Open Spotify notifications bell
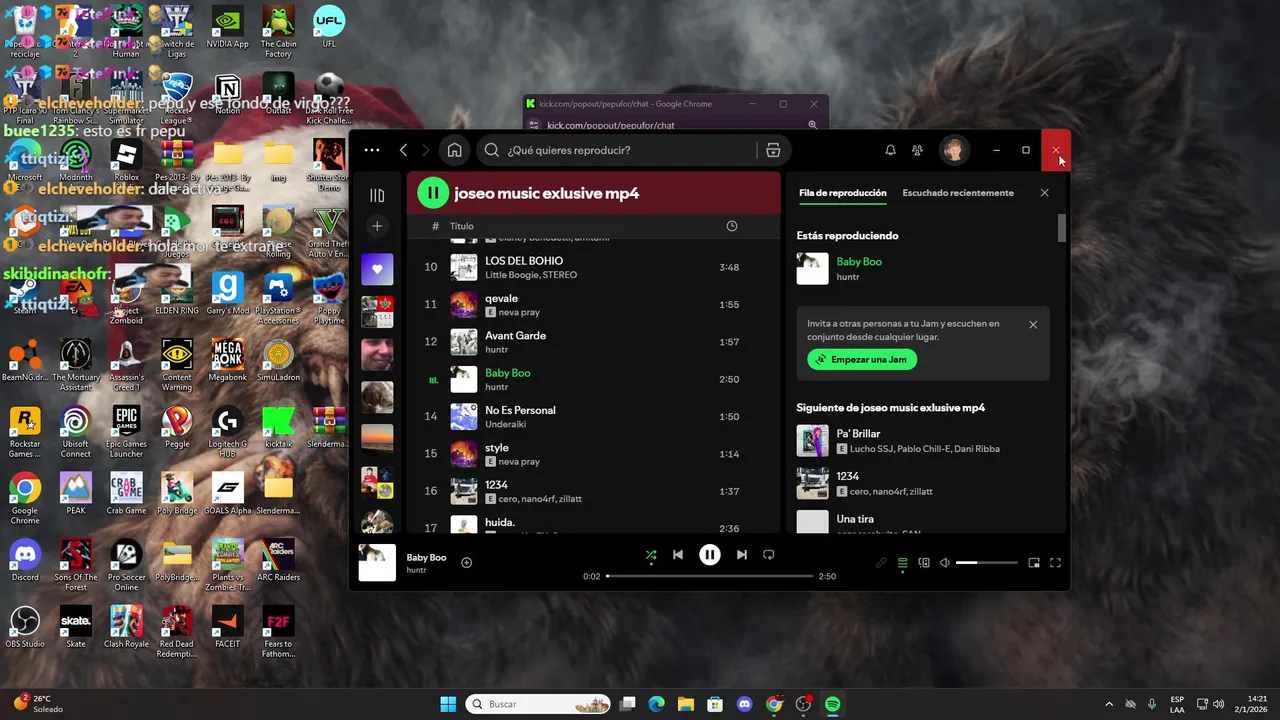1280x720 pixels. (x=890, y=150)
